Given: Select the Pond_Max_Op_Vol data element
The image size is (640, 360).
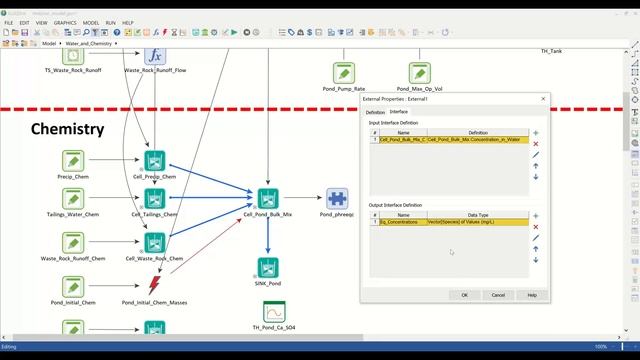Looking at the screenshot, I should (420, 73).
